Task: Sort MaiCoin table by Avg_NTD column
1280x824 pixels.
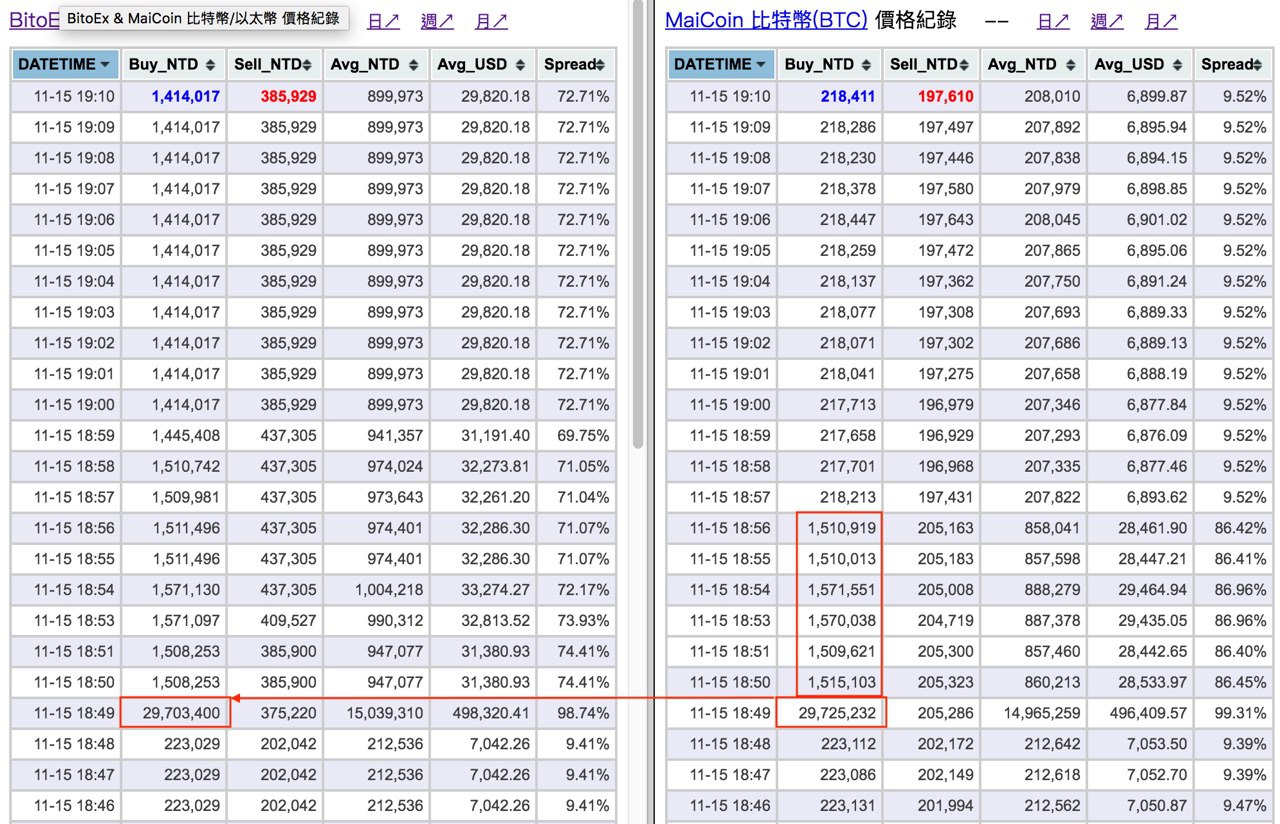Action: pos(1031,65)
